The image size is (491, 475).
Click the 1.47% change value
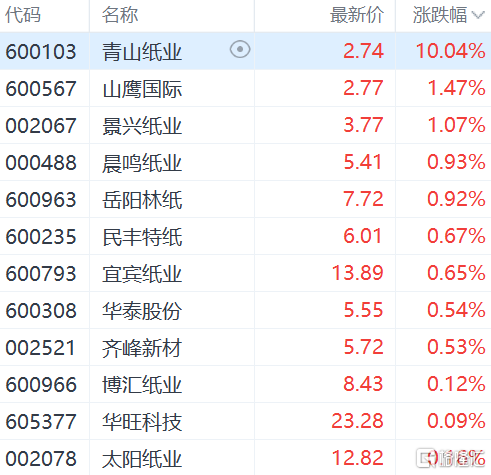456,88
